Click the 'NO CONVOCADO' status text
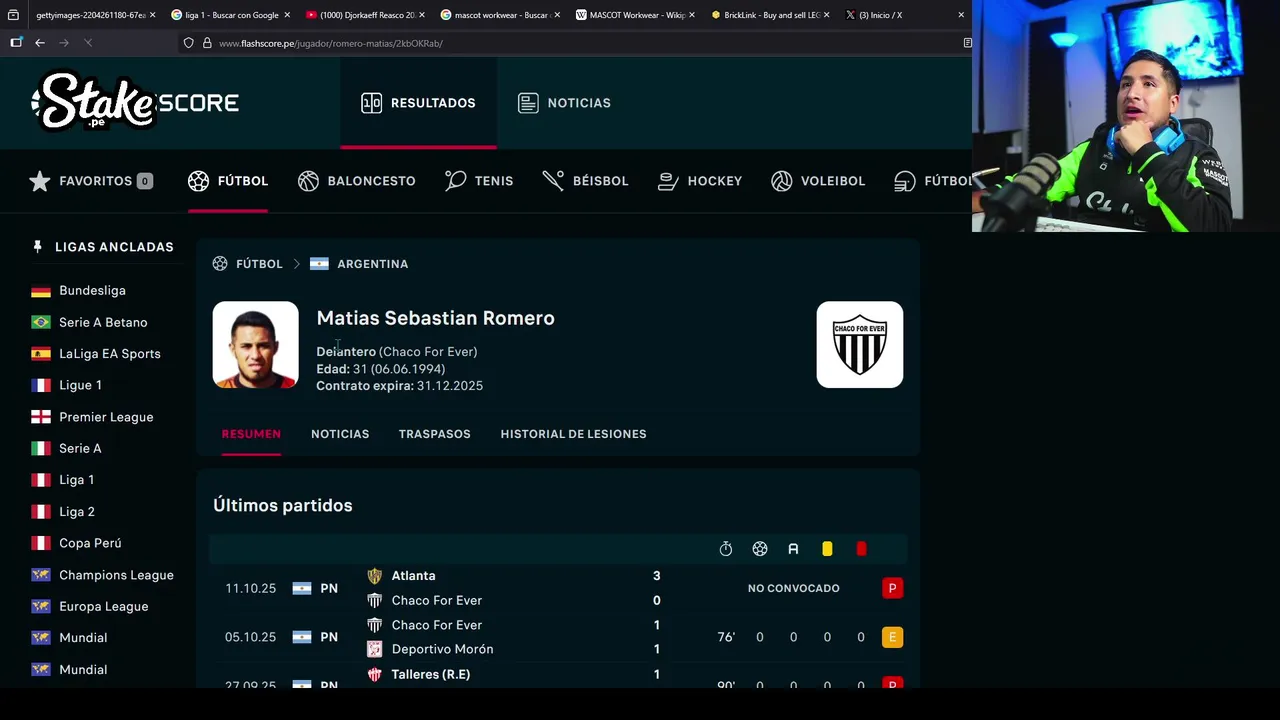Screen dimensions: 1280x720 793,588
